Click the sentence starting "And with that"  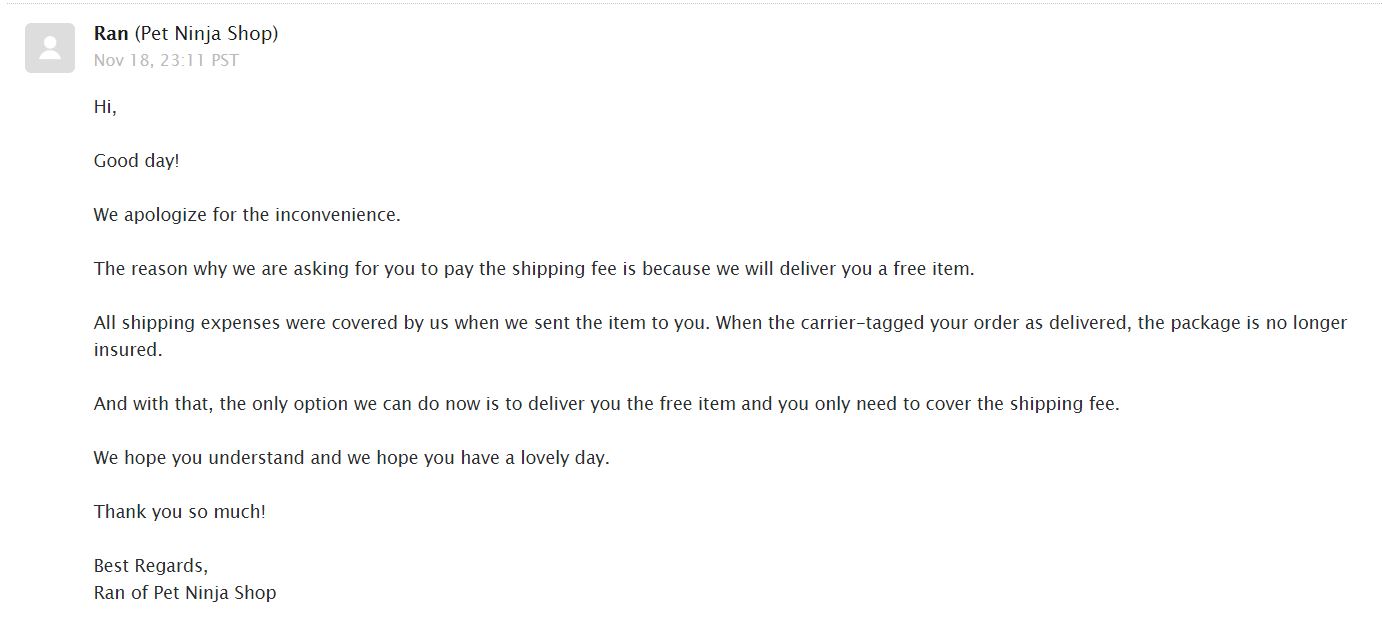607,404
